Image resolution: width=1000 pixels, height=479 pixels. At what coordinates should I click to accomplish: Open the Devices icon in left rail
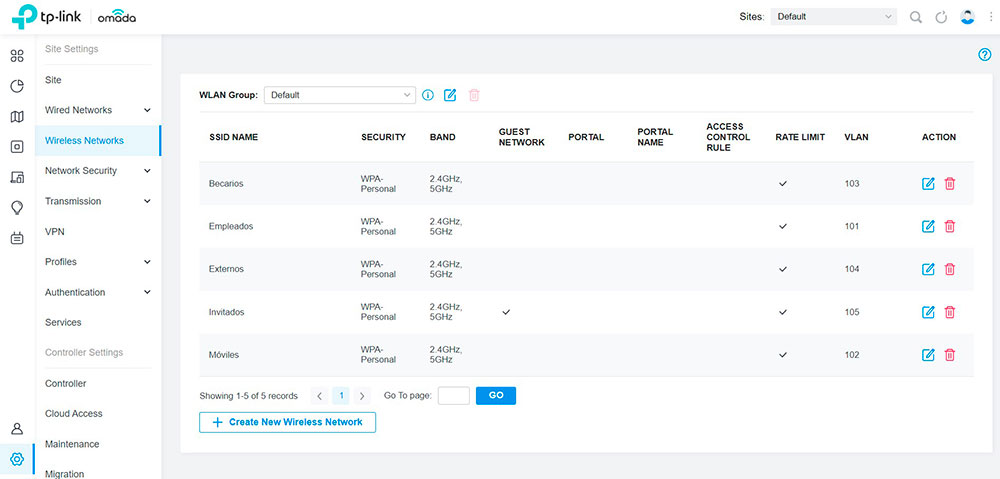tap(17, 147)
